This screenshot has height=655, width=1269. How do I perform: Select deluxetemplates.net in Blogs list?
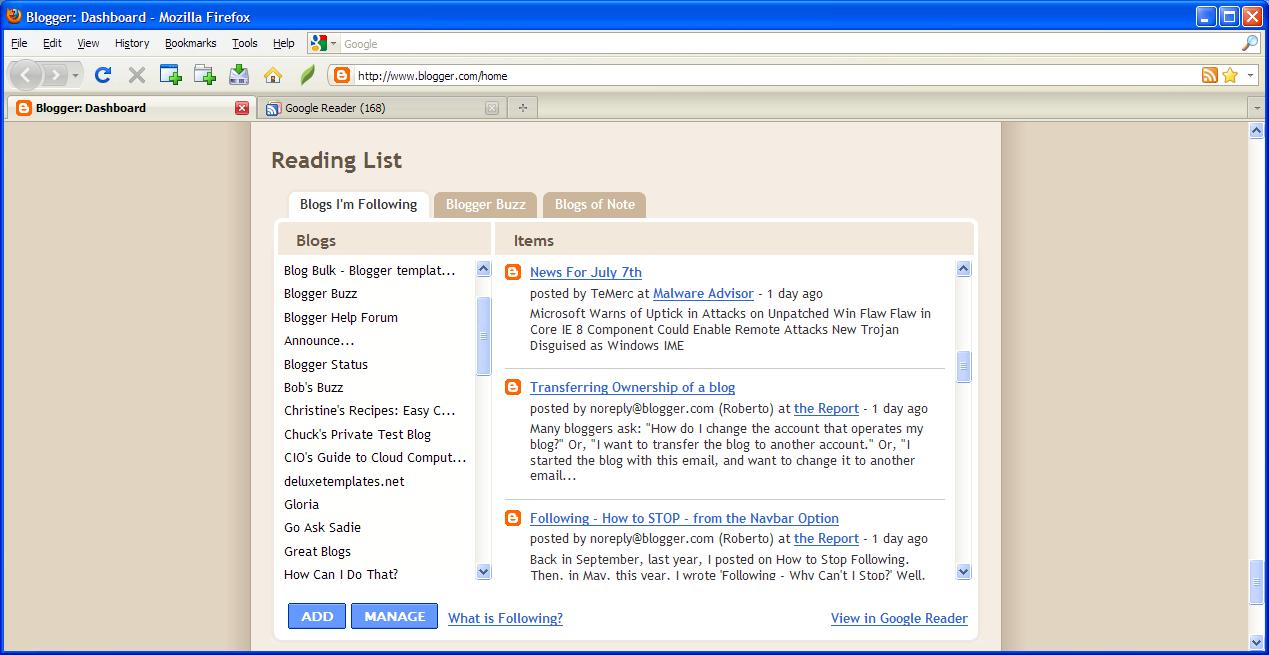click(x=344, y=481)
